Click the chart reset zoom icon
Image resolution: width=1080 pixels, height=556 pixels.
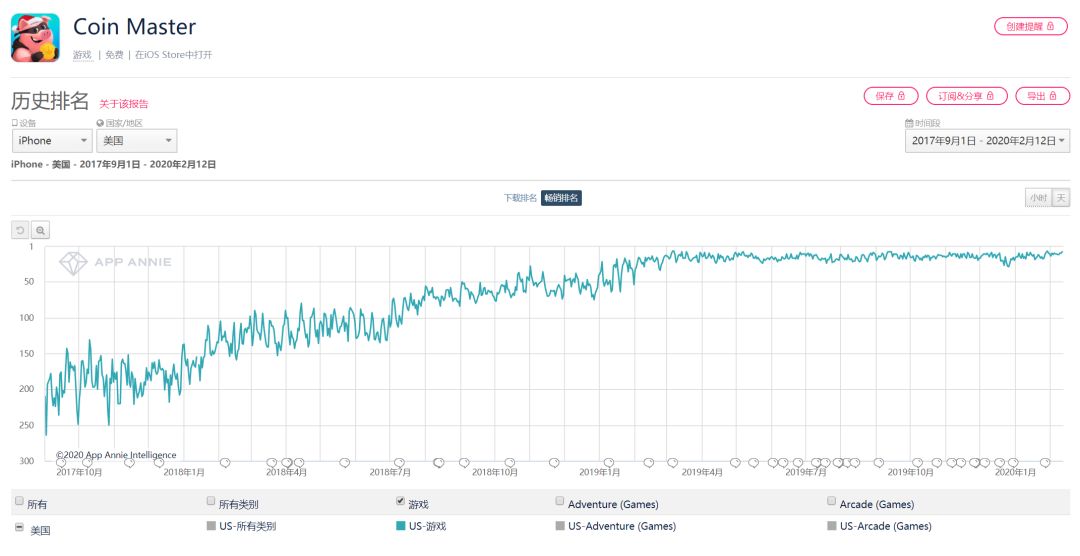[x=20, y=230]
